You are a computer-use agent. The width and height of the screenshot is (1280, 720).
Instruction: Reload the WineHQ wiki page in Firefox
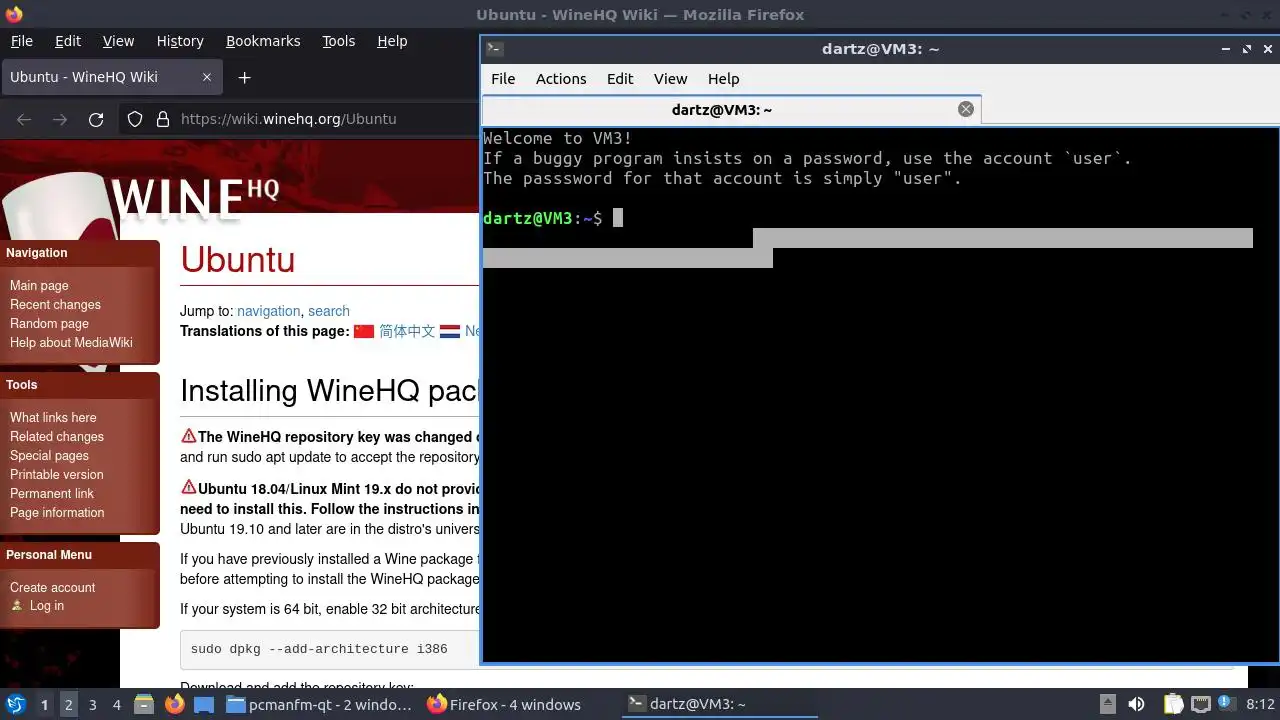pyautogui.click(x=96, y=119)
